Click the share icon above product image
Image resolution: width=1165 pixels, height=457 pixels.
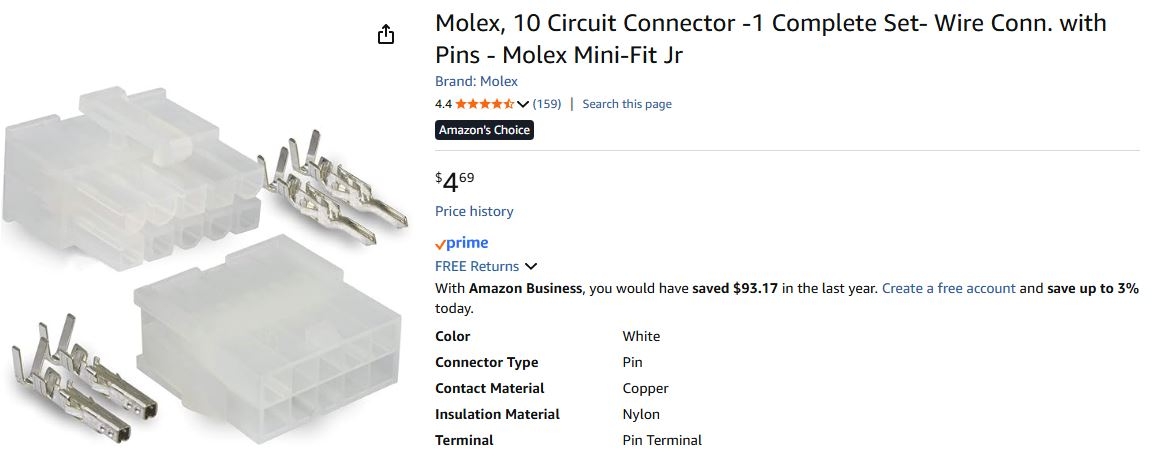[x=386, y=35]
